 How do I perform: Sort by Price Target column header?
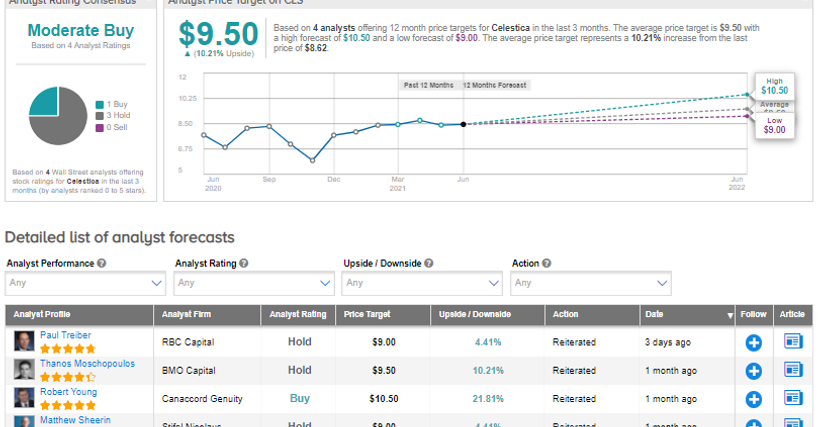tap(367, 314)
